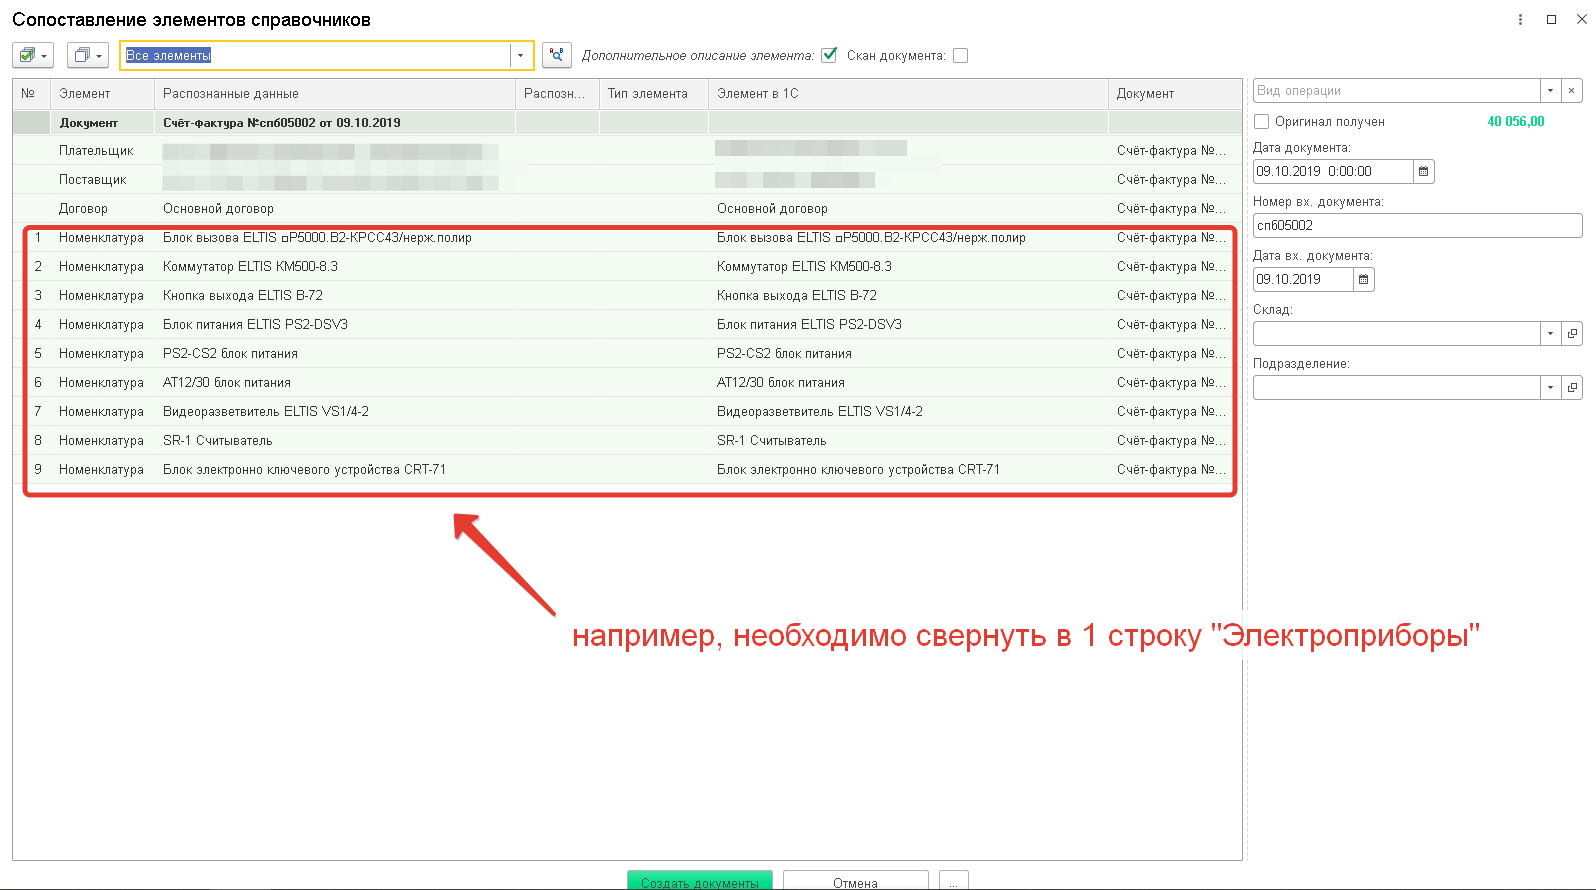This screenshot has height=890, width=1596.
Task: Select the Плательщик row
Action: click(x=627, y=151)
